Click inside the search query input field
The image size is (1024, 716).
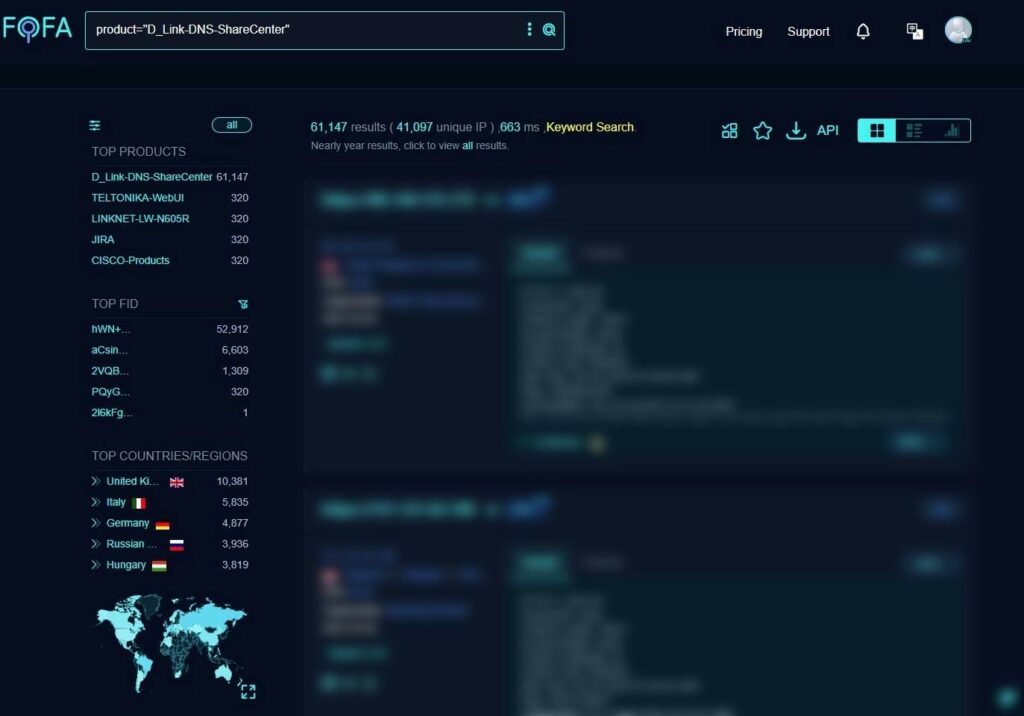pos(300,30)
